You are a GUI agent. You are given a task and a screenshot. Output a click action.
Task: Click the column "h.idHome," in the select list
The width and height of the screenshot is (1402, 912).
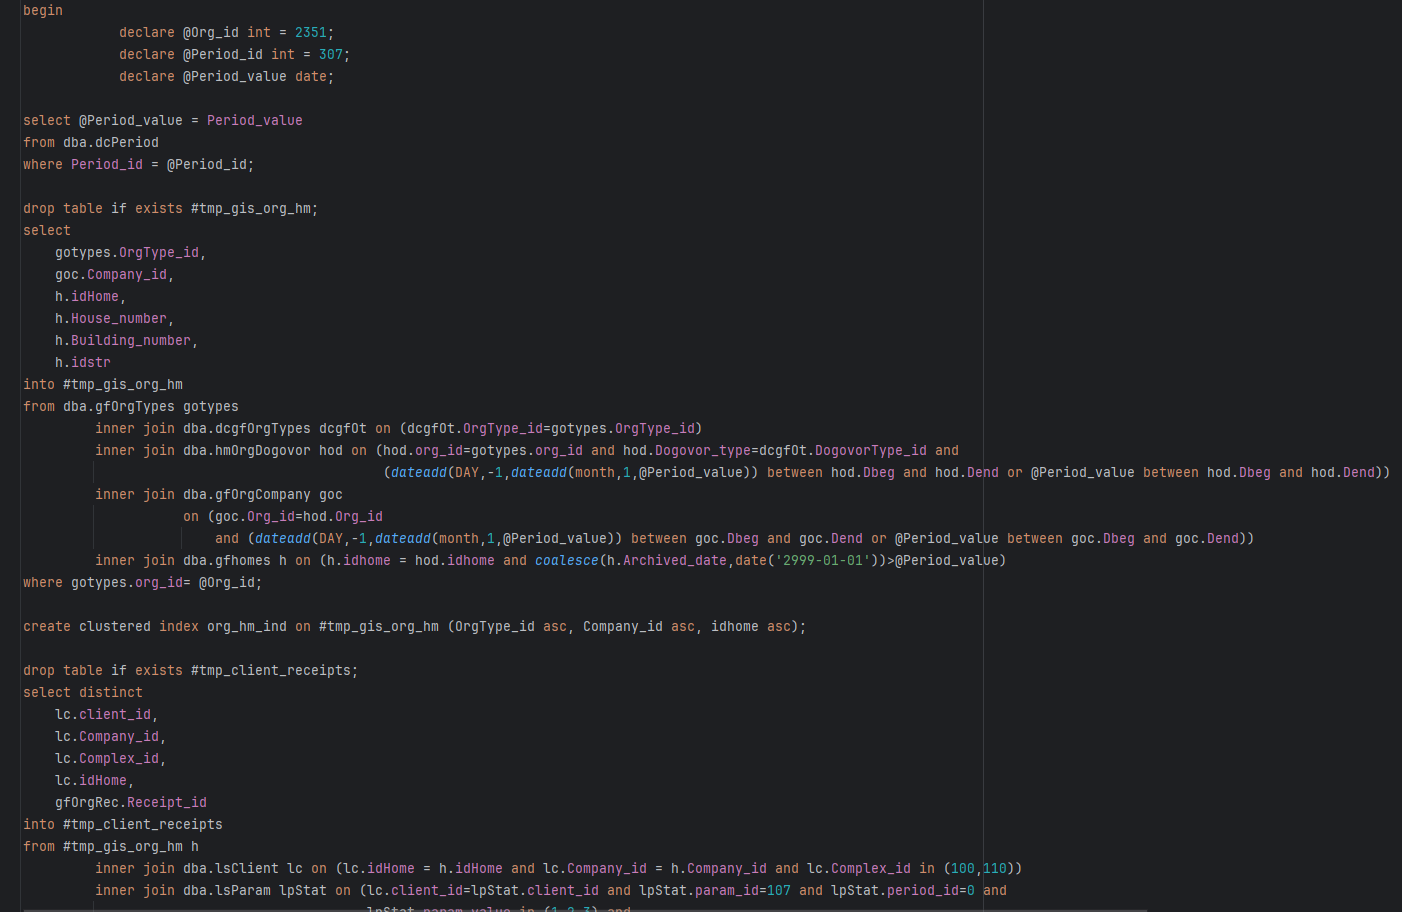91,297
